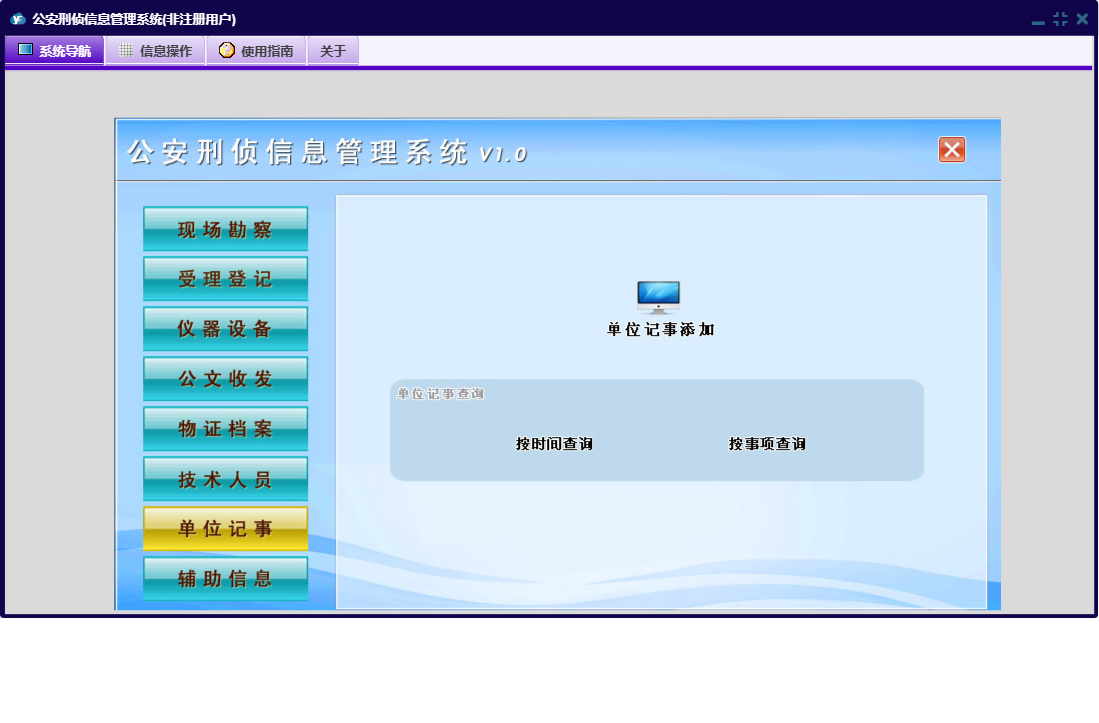Open the 物证档案 module
This screenshot has height=723, width=1099.
(x=225, y=429)
